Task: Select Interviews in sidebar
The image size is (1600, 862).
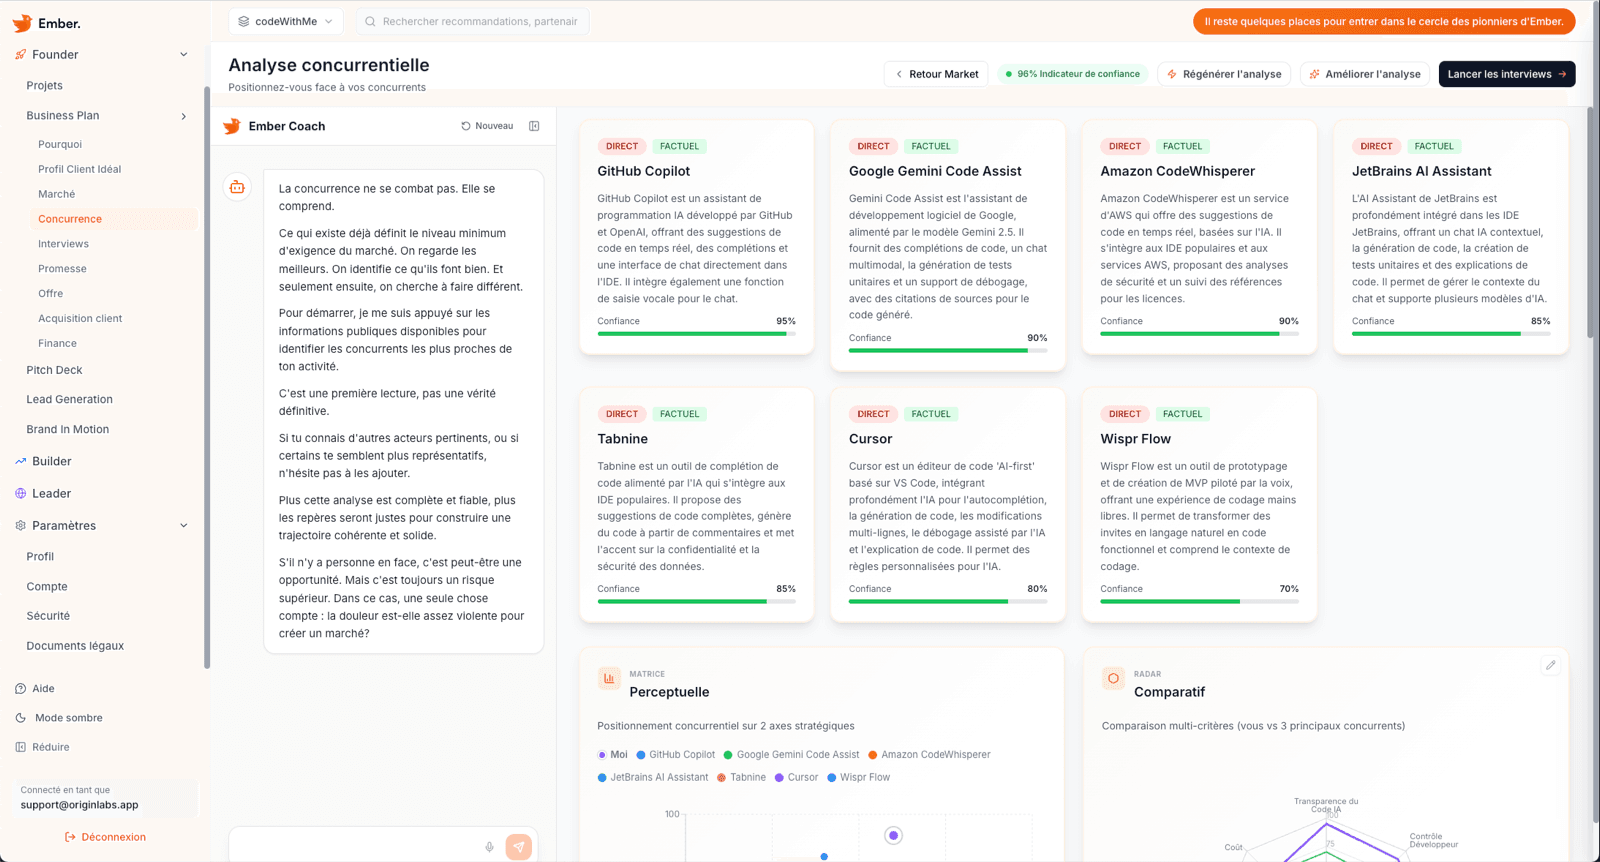Action: 63,244
